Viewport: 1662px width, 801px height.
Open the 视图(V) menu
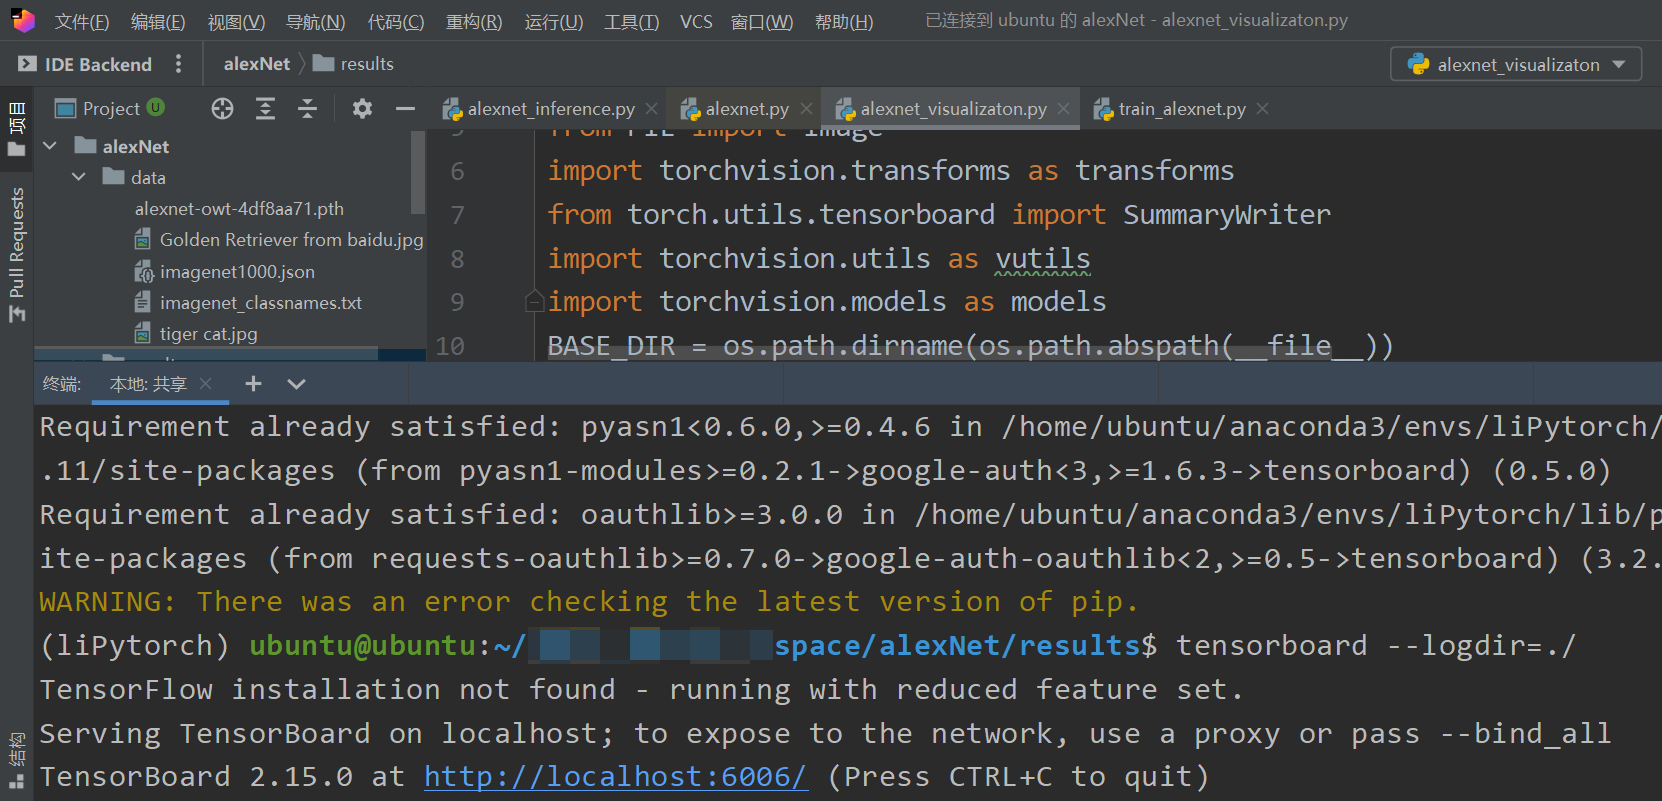[236, 22]
